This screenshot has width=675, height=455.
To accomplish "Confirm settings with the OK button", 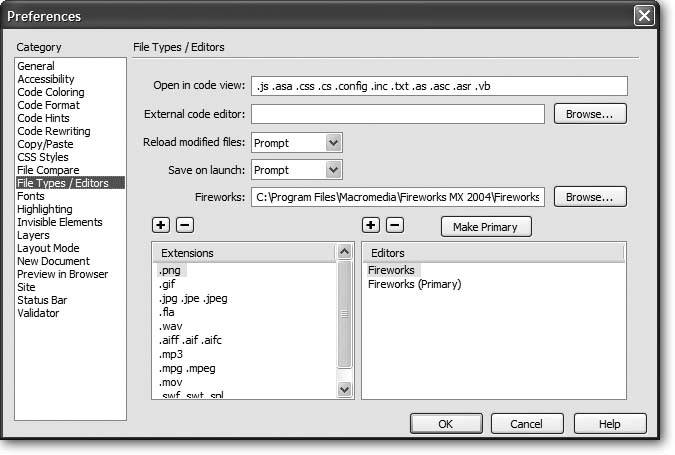I will (445, 424).
